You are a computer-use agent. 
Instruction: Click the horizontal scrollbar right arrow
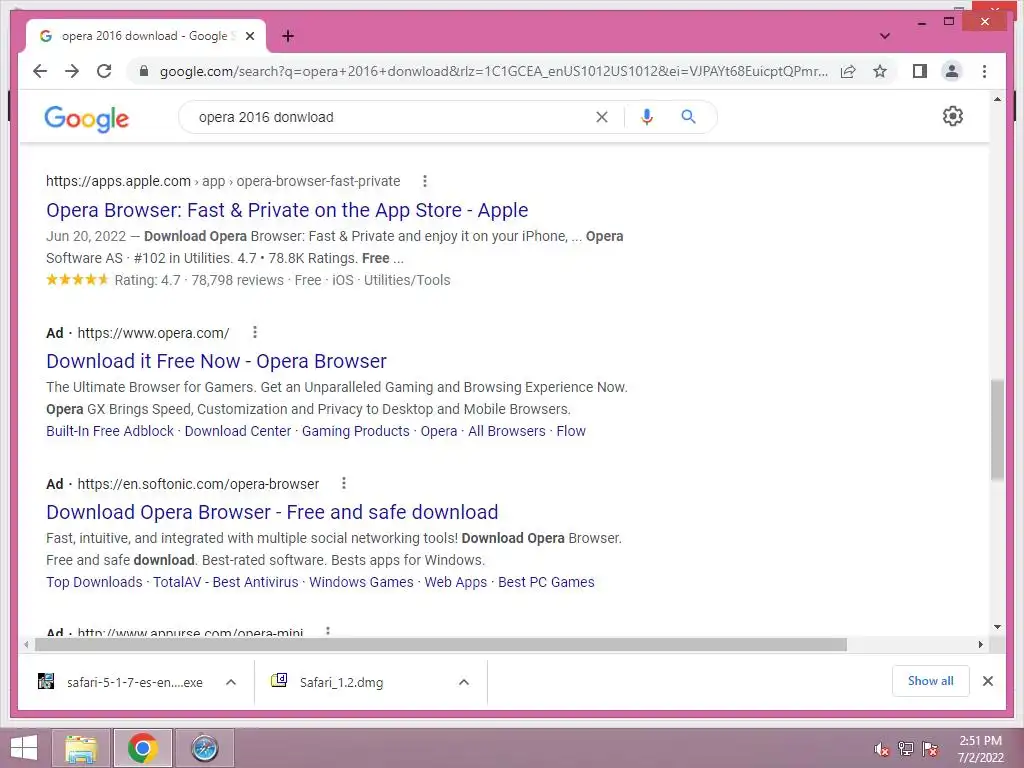tap(980, 645)
